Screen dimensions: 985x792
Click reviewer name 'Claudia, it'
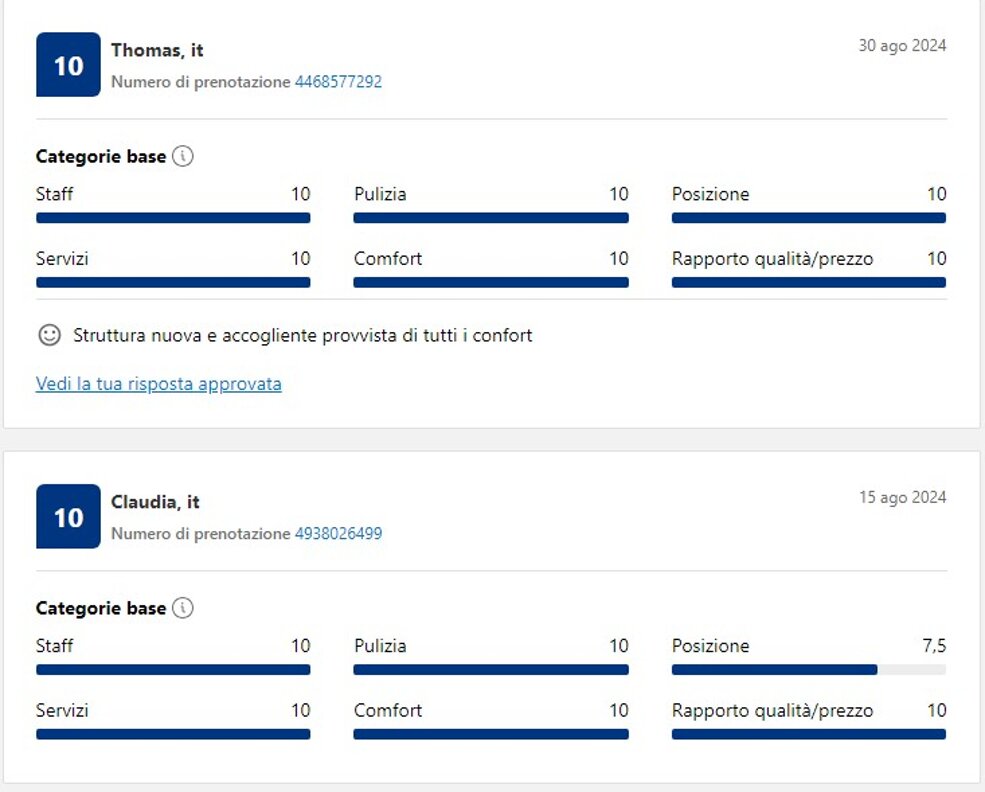tap(155, 502)
